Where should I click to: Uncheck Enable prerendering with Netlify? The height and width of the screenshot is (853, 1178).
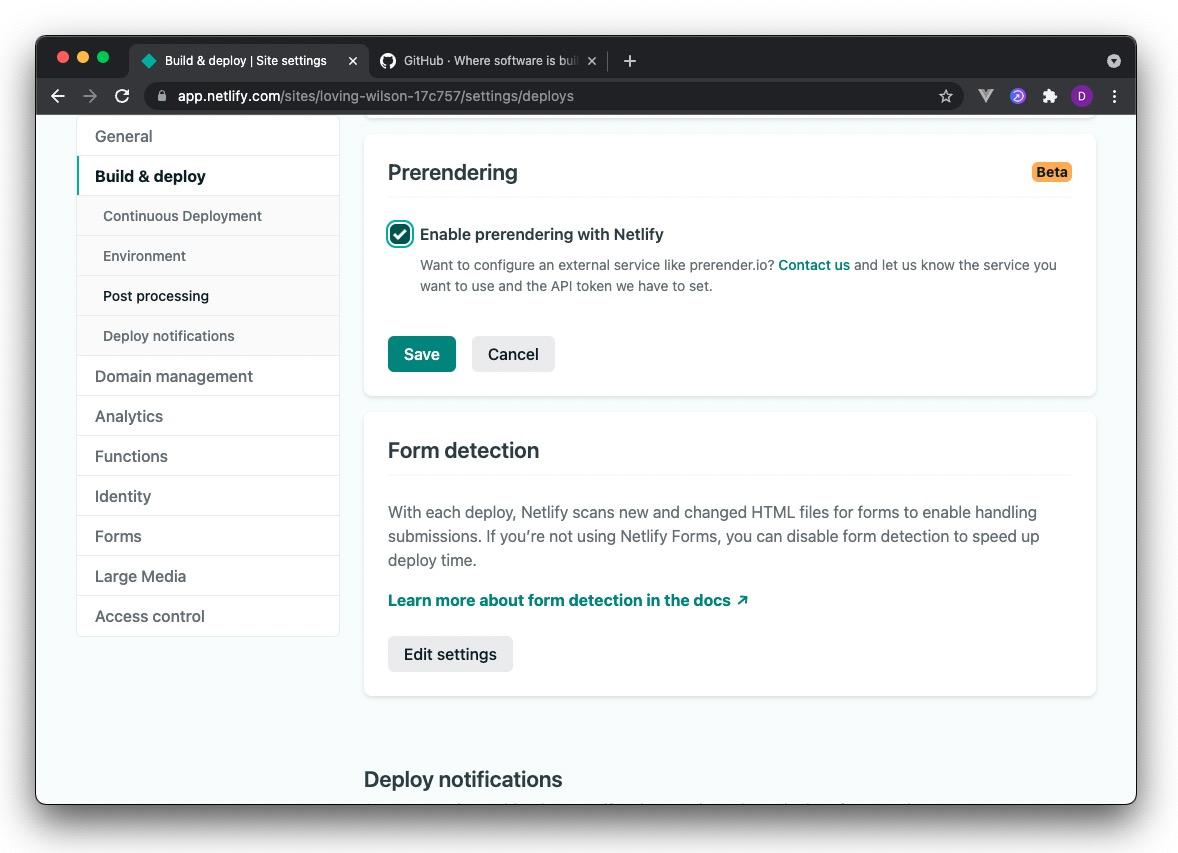400,234
